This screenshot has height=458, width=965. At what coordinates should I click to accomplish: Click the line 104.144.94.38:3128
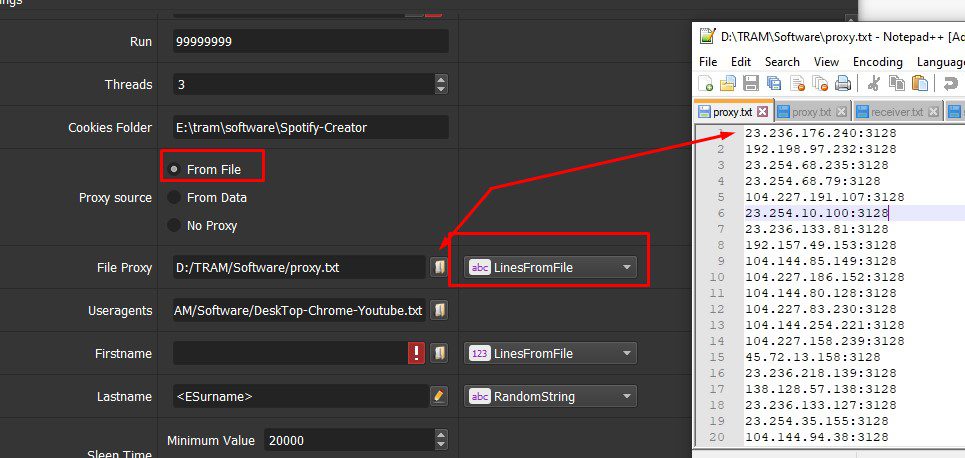pyautogui.click(x=817, y=437)
